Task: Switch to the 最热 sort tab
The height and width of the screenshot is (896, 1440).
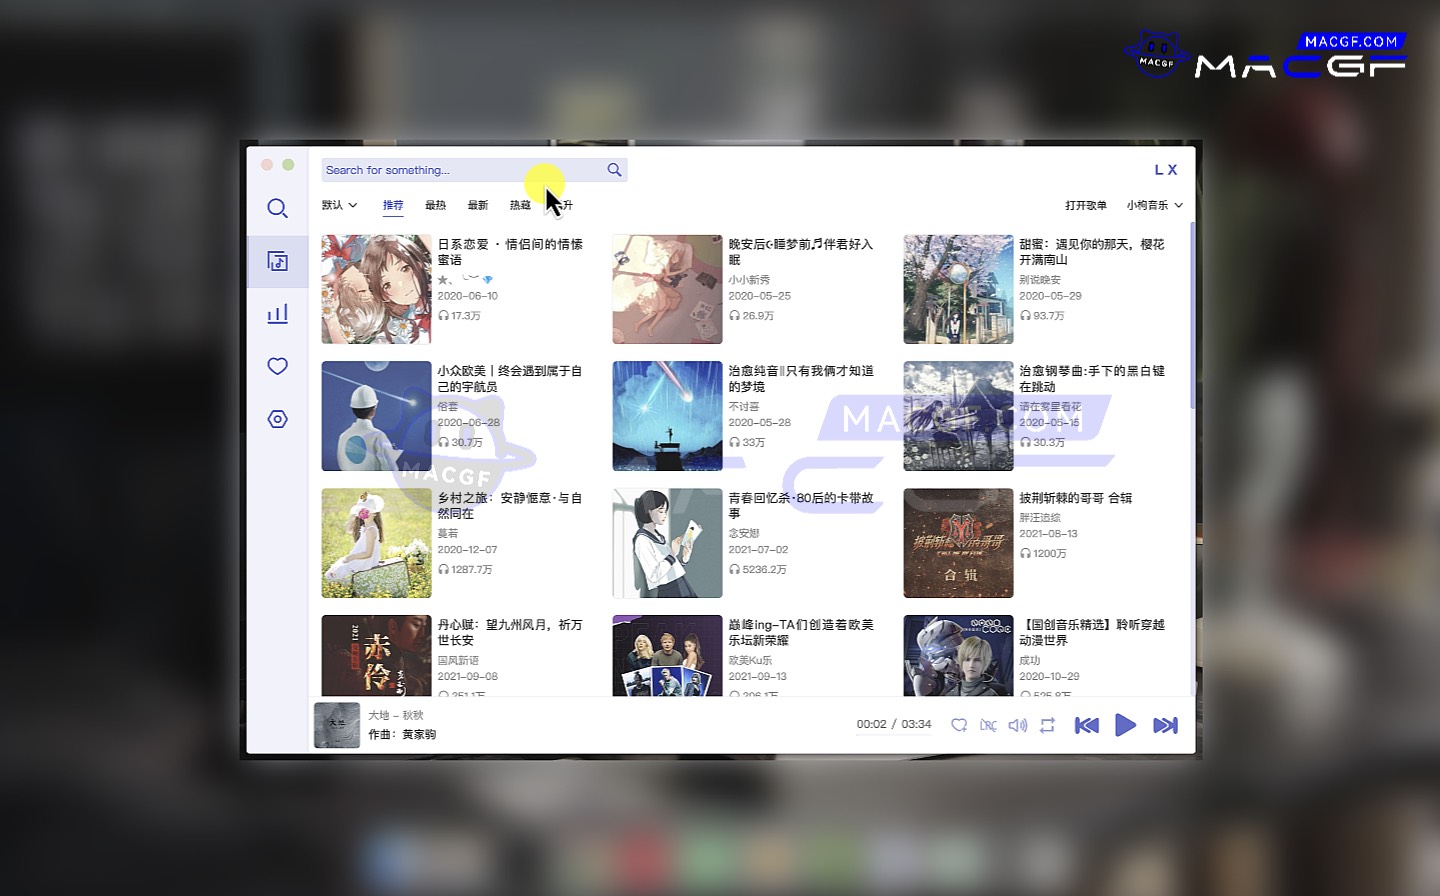Action: (x=435, y=205)
